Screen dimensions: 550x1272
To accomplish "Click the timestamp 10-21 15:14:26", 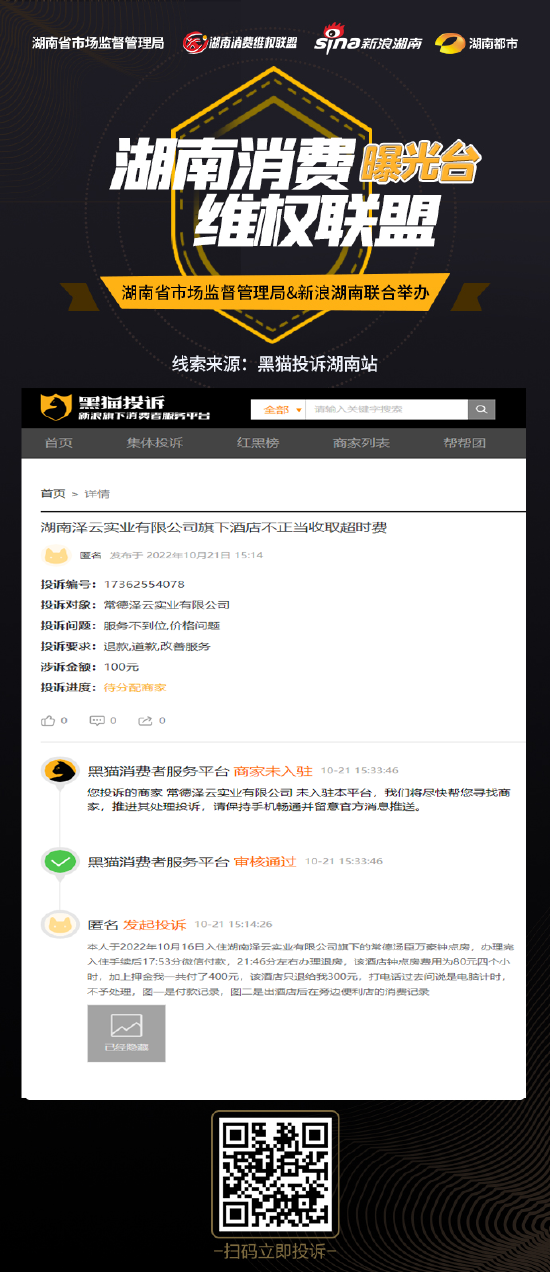I will click(x=233, y=924).
